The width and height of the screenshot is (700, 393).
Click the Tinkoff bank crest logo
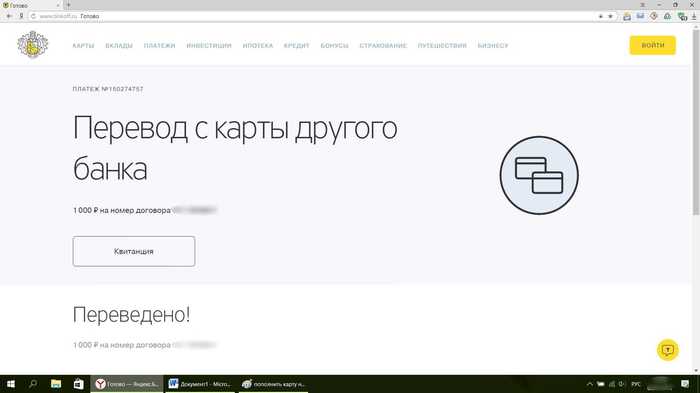coord(33,44)
